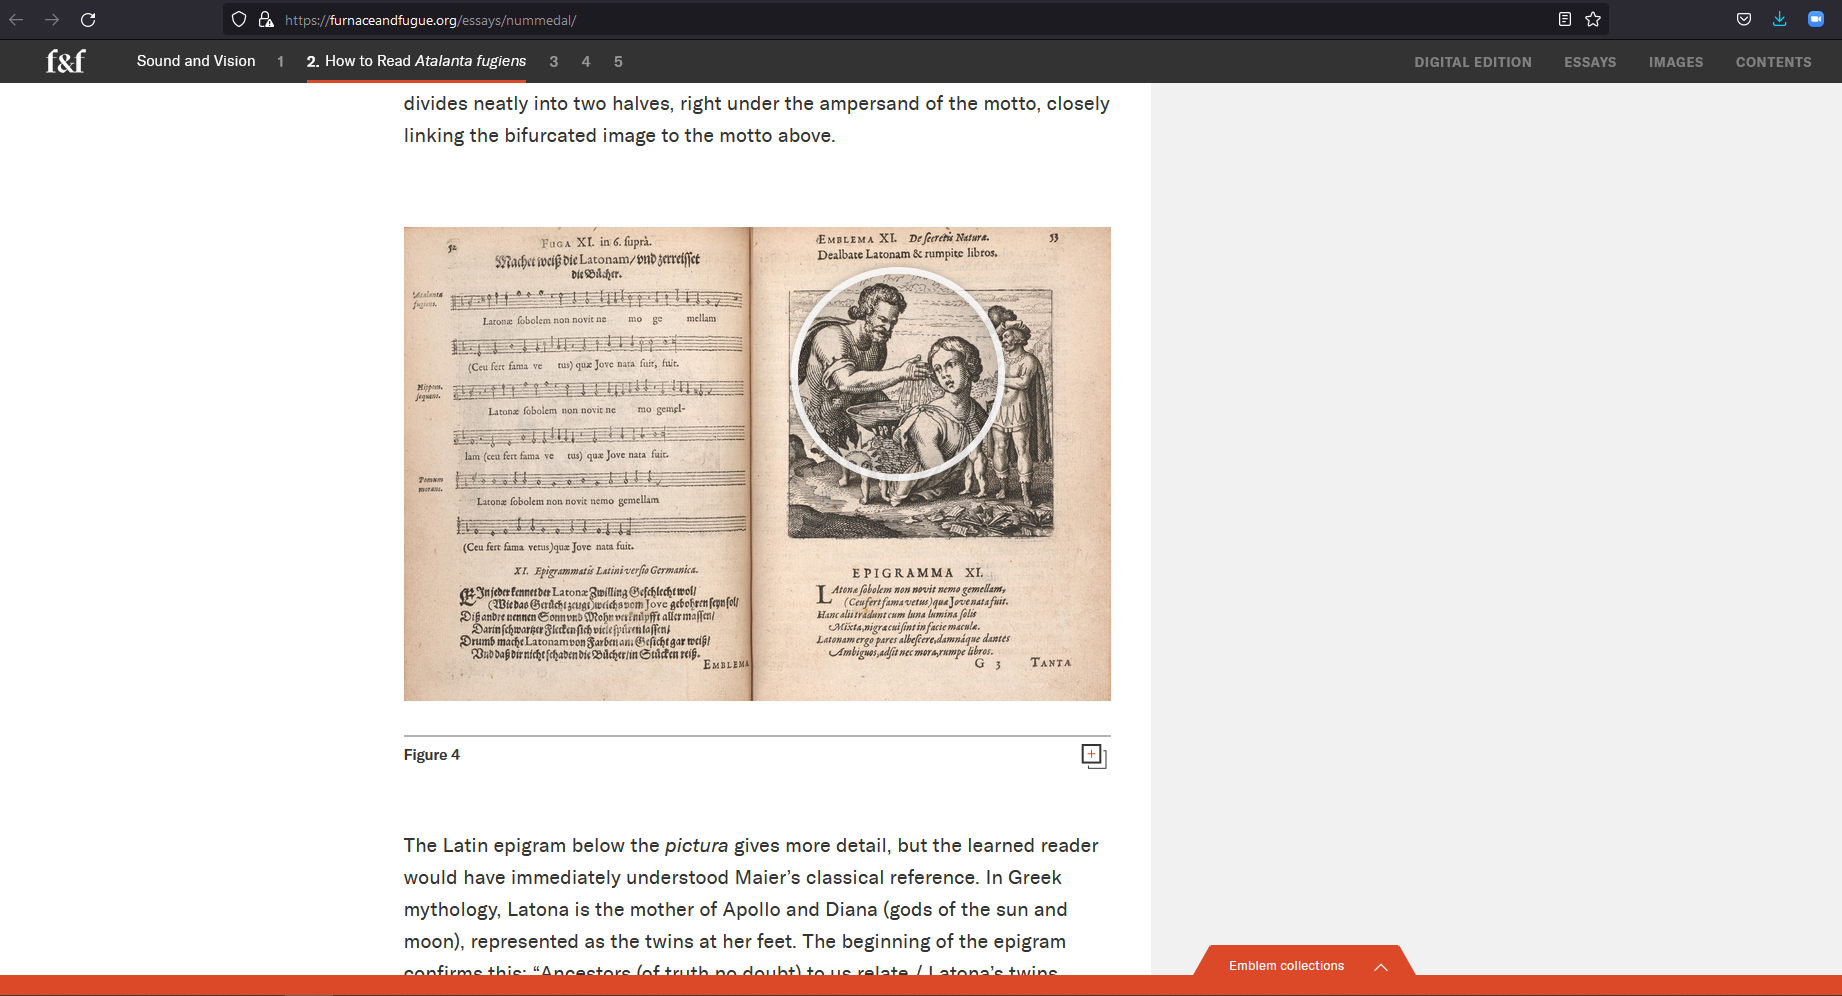
Task: Open the Sound and Vision essay link
Action: pos(196,61)
